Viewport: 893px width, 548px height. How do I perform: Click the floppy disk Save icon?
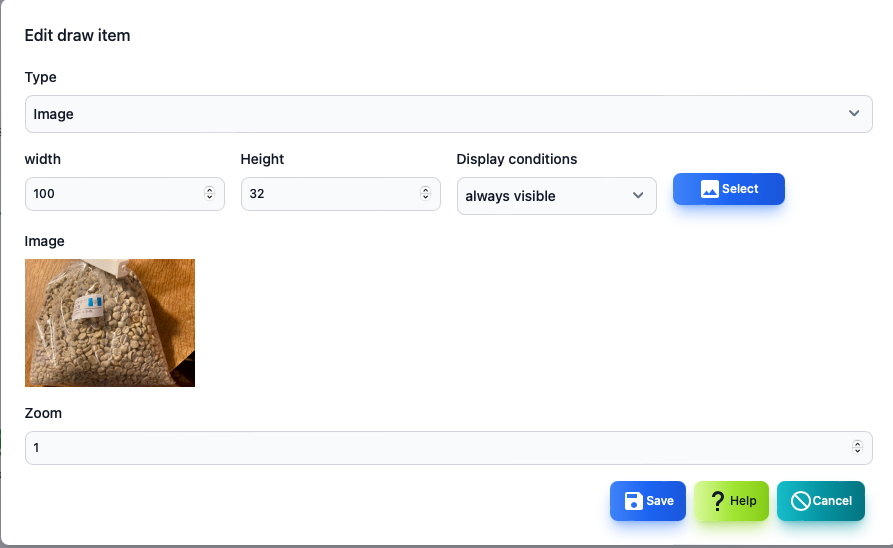coord(633,501)
